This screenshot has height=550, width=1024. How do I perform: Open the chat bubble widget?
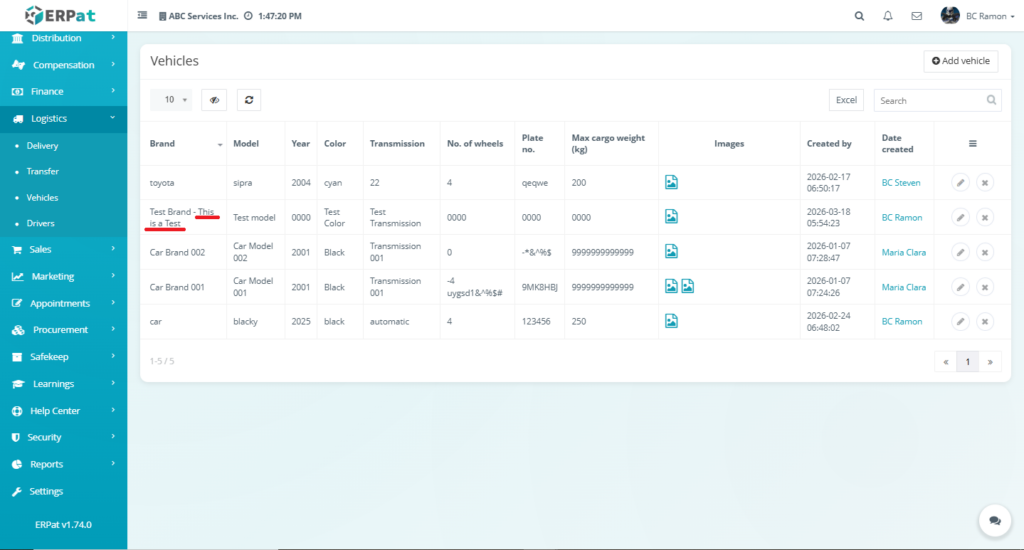click(x=994, y=521)
